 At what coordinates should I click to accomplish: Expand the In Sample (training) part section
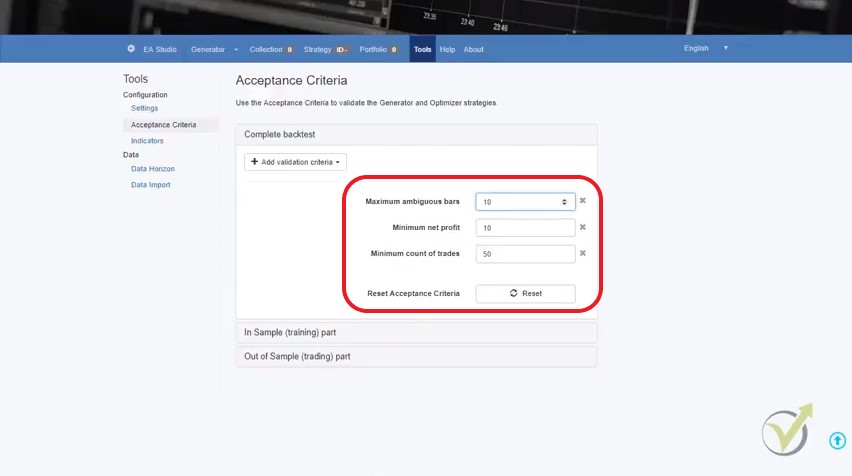(416, 333)
